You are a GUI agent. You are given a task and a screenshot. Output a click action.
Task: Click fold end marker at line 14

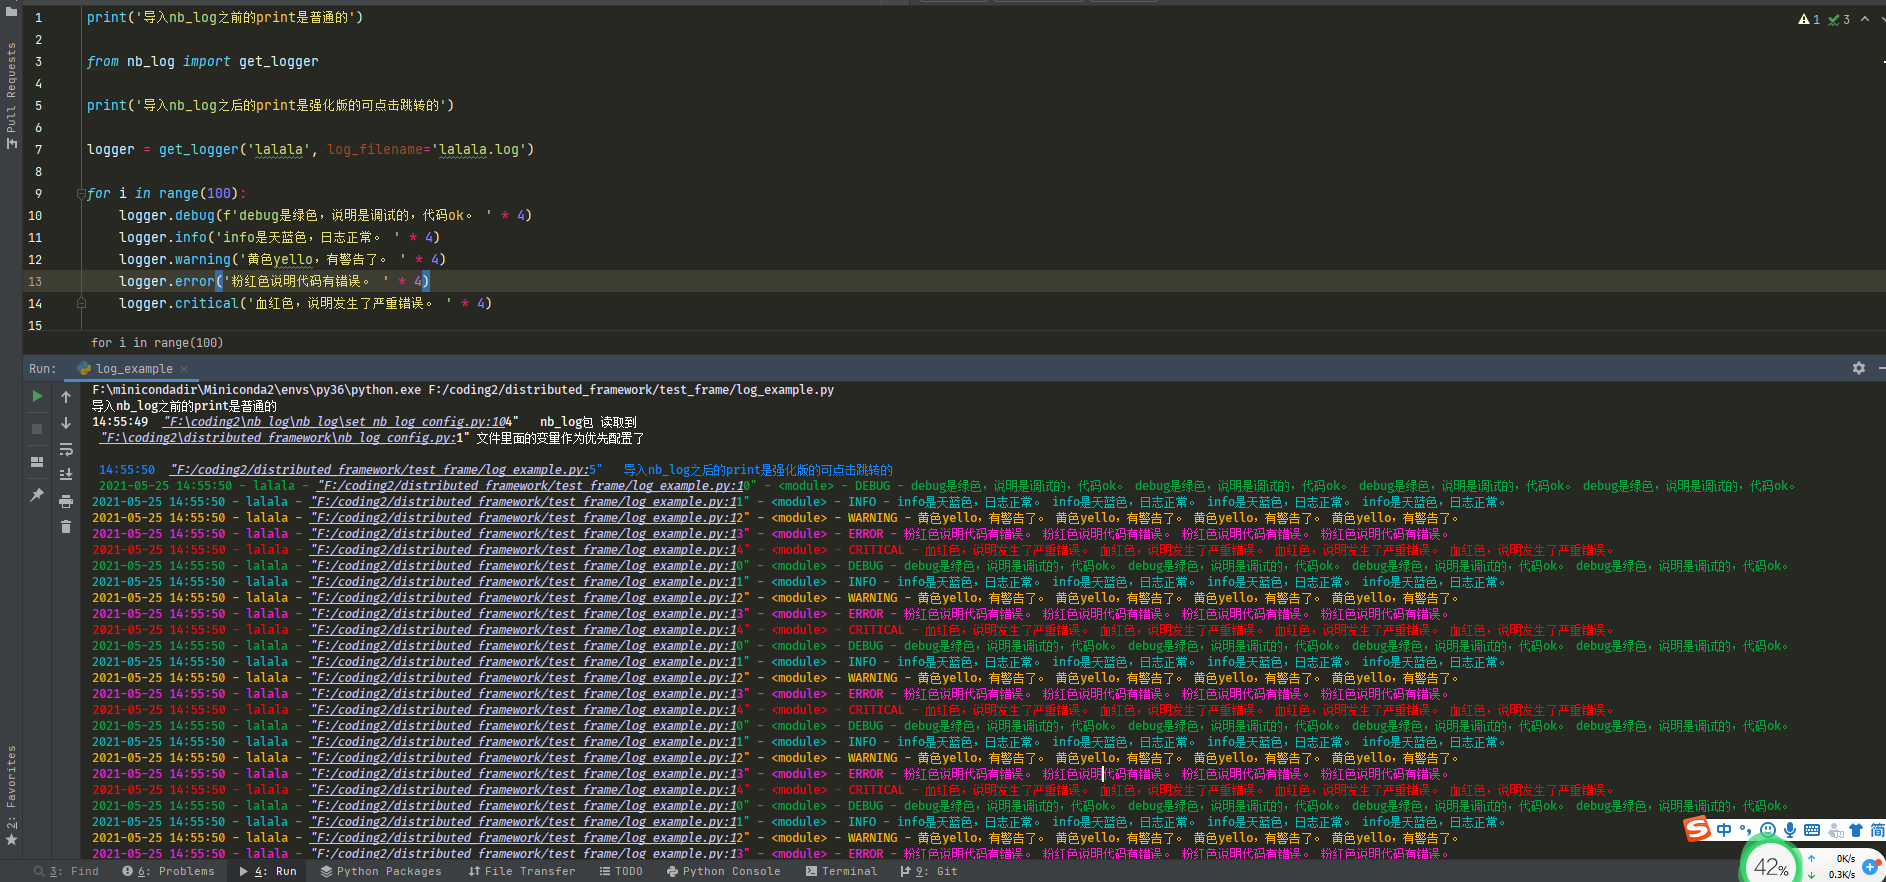pyautogui.click(x=81, y=303)
